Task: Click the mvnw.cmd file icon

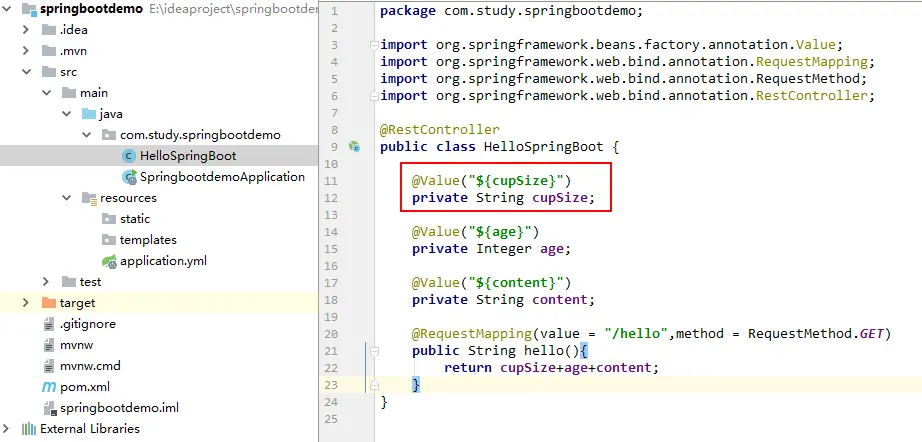Action: click(x=49, y=366)
